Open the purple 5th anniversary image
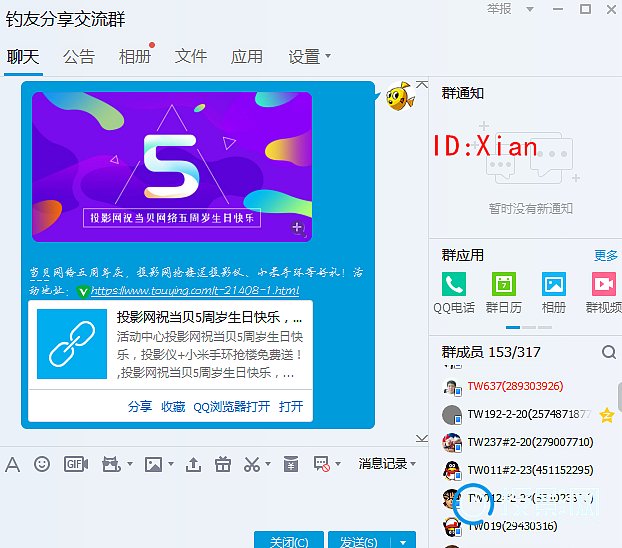Viewport: 622px width, 548px height. click(x=172, y=167)
